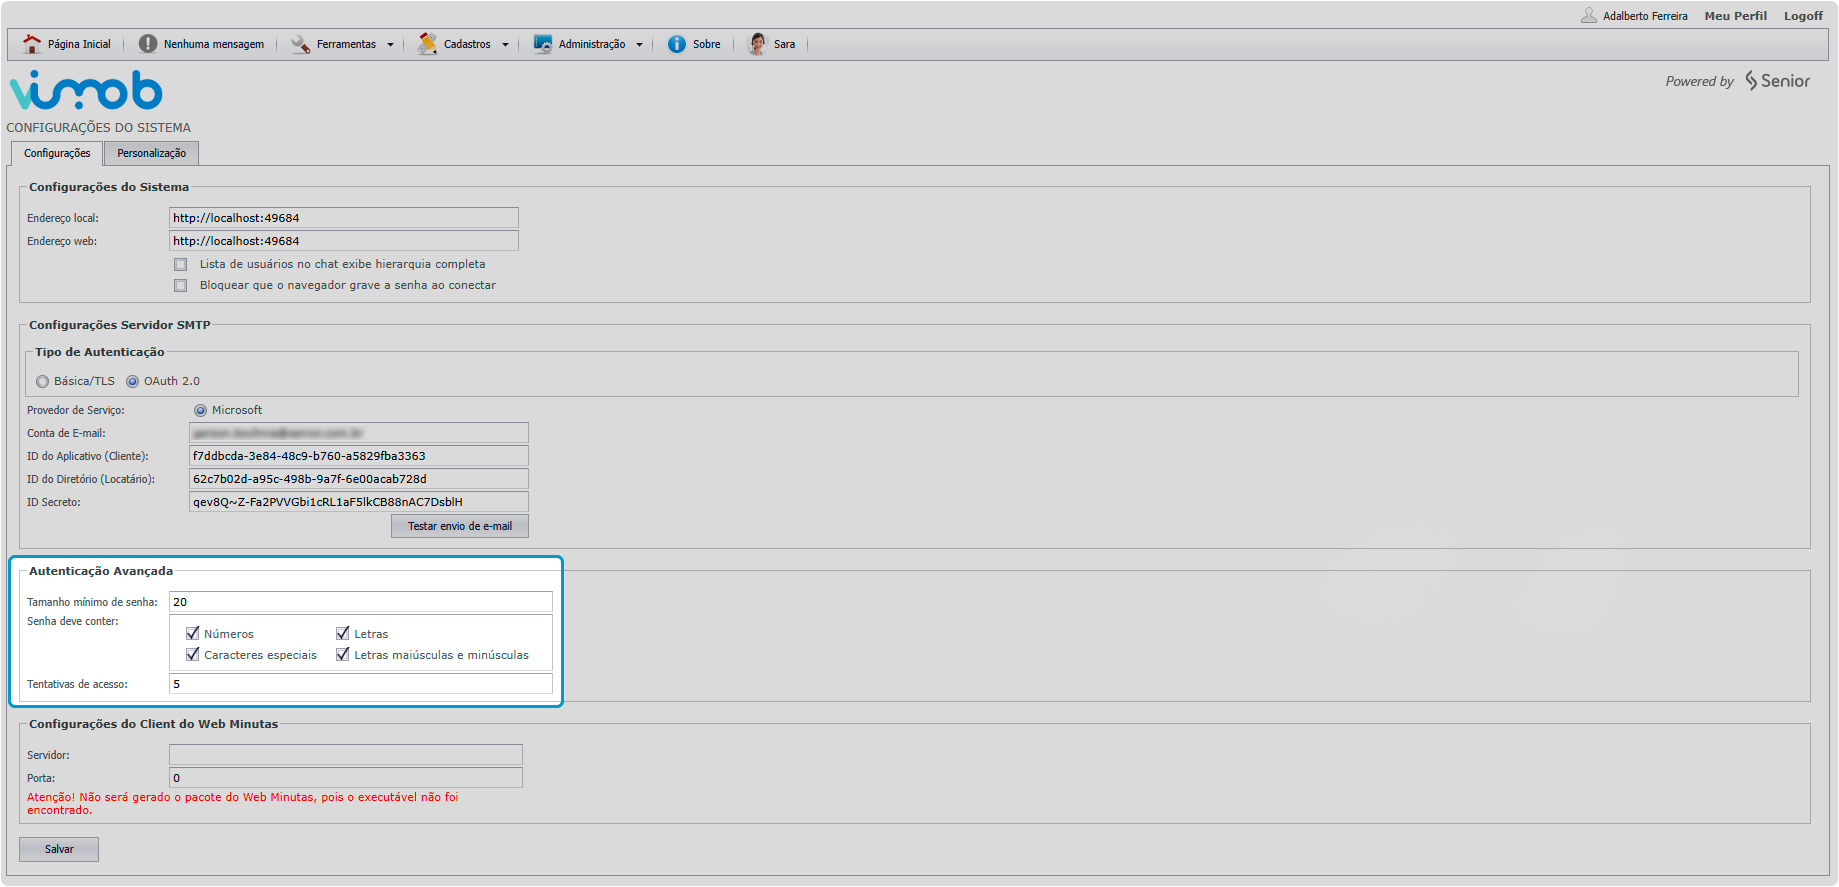Click the Conta de E-mail field
1839x887 pixels.
(x=359, y=433)
